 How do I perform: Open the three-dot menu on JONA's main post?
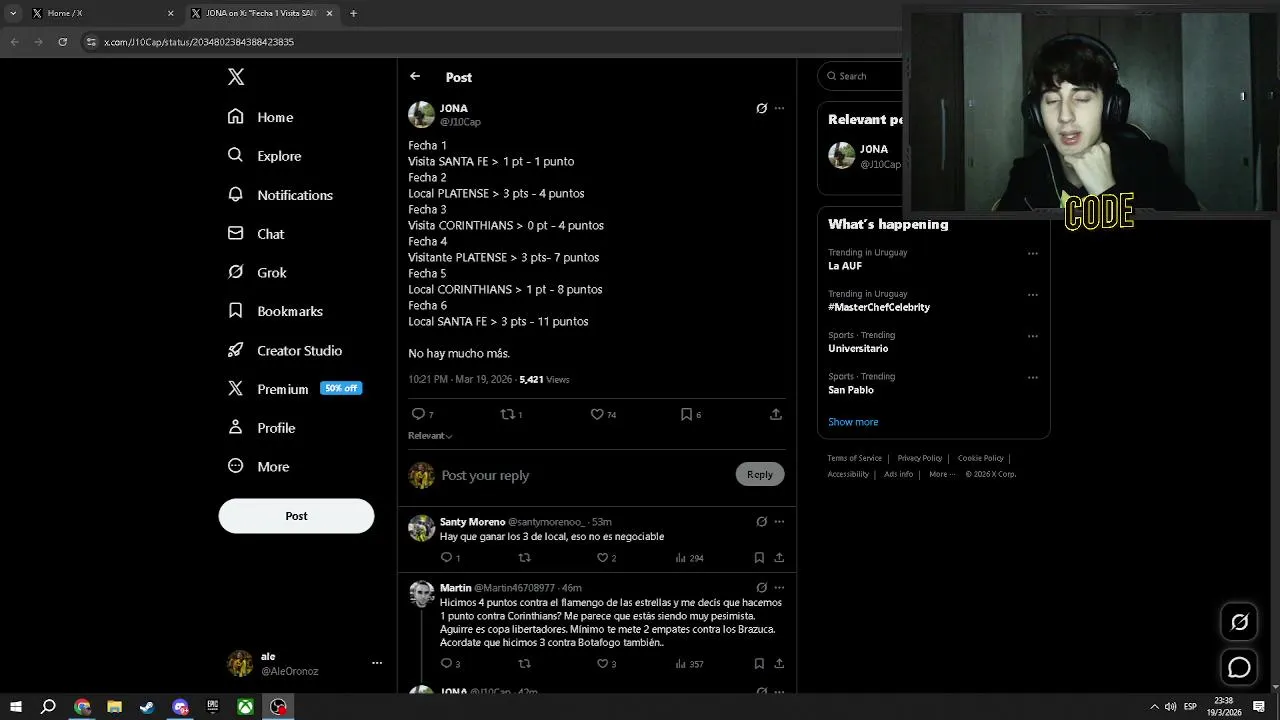pyautogui.click(x=779, y=108)
